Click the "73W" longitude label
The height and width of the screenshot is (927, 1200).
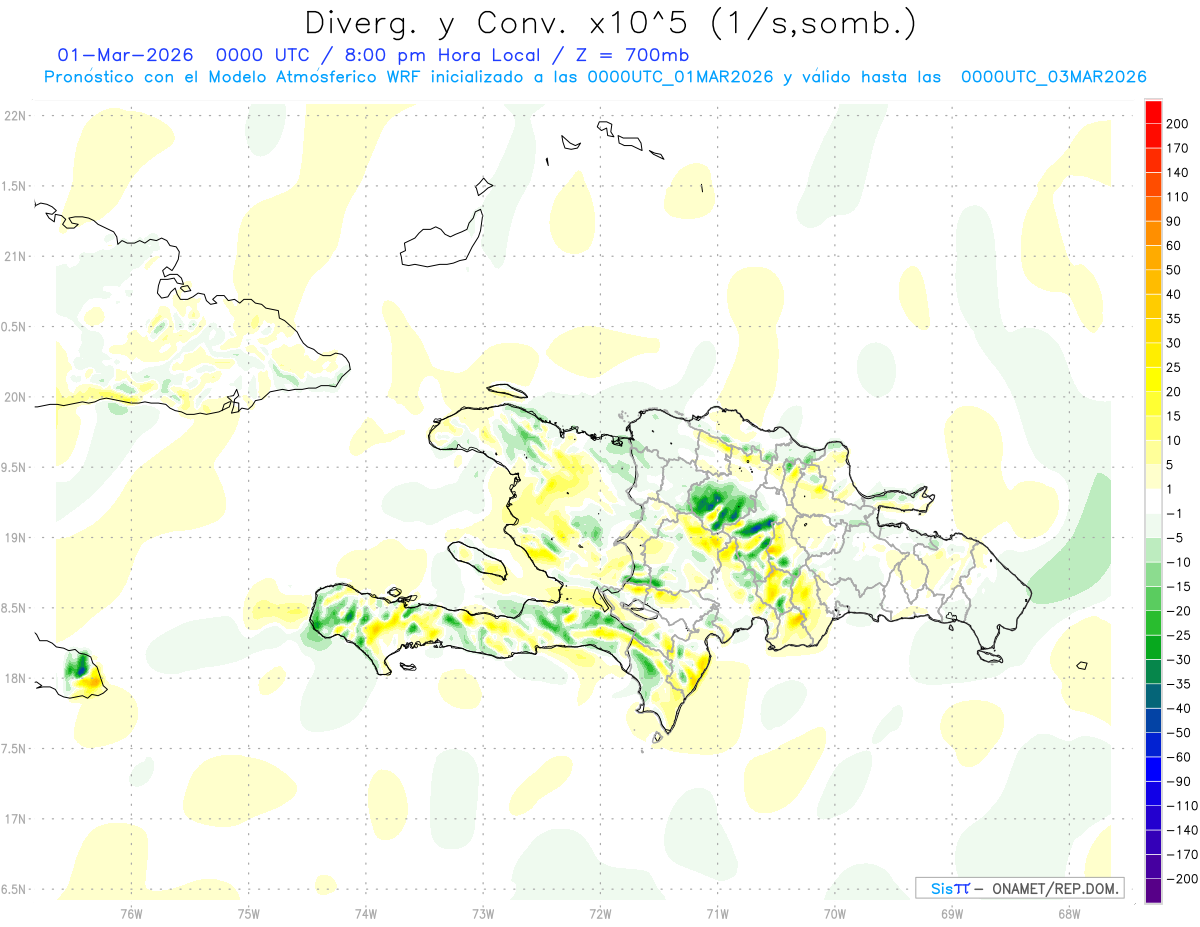[x=482, y=914]
